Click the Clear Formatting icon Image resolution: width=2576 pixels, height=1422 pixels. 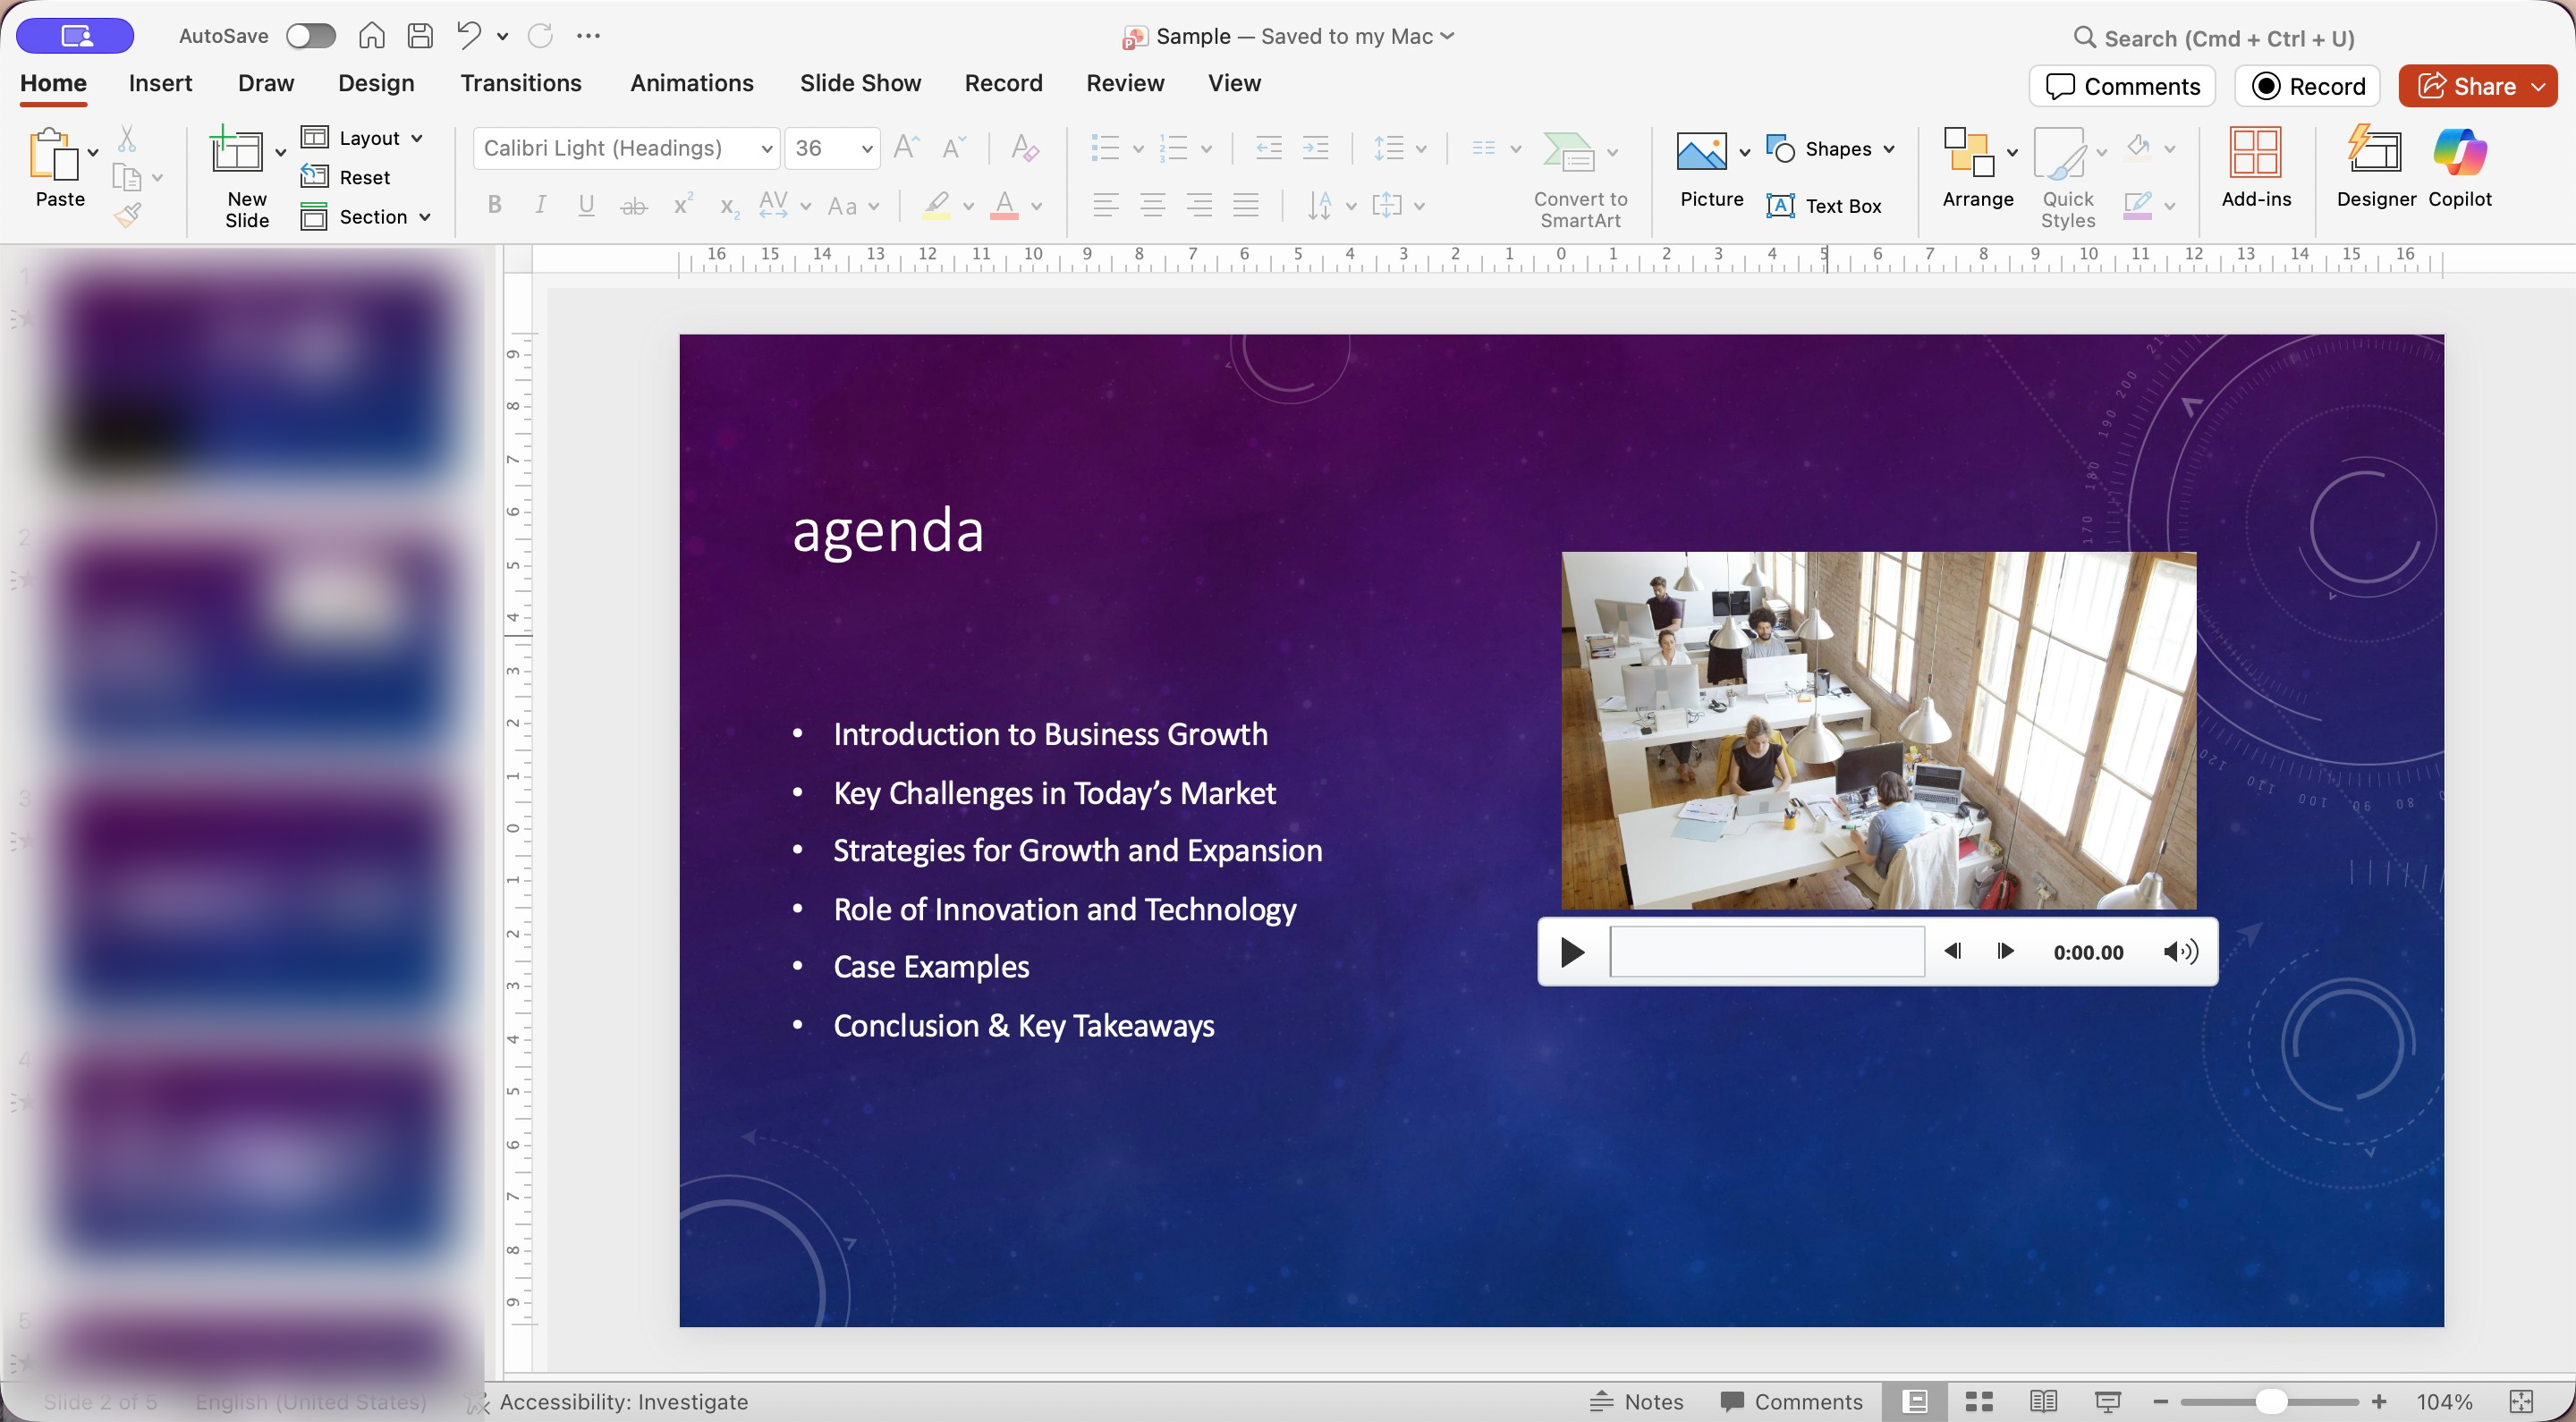pyautogui.click(x=1024, y=148)
